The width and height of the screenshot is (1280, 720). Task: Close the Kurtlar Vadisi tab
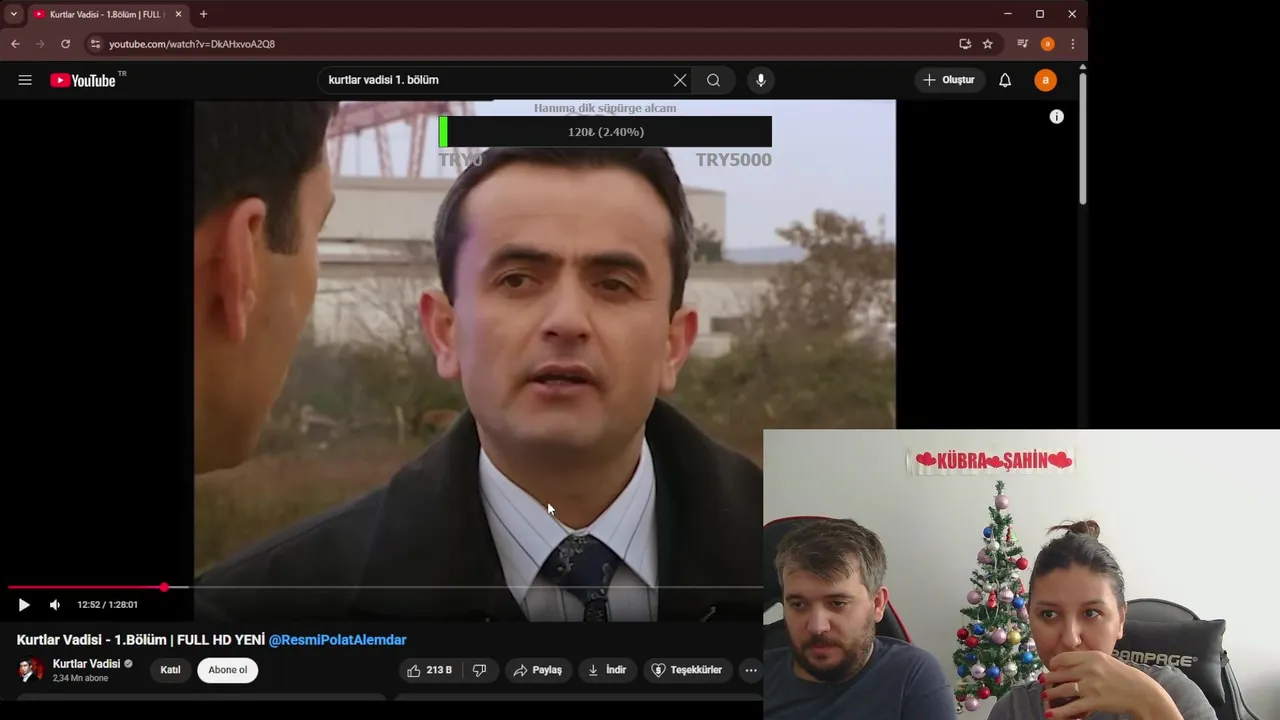coord(178,14)
